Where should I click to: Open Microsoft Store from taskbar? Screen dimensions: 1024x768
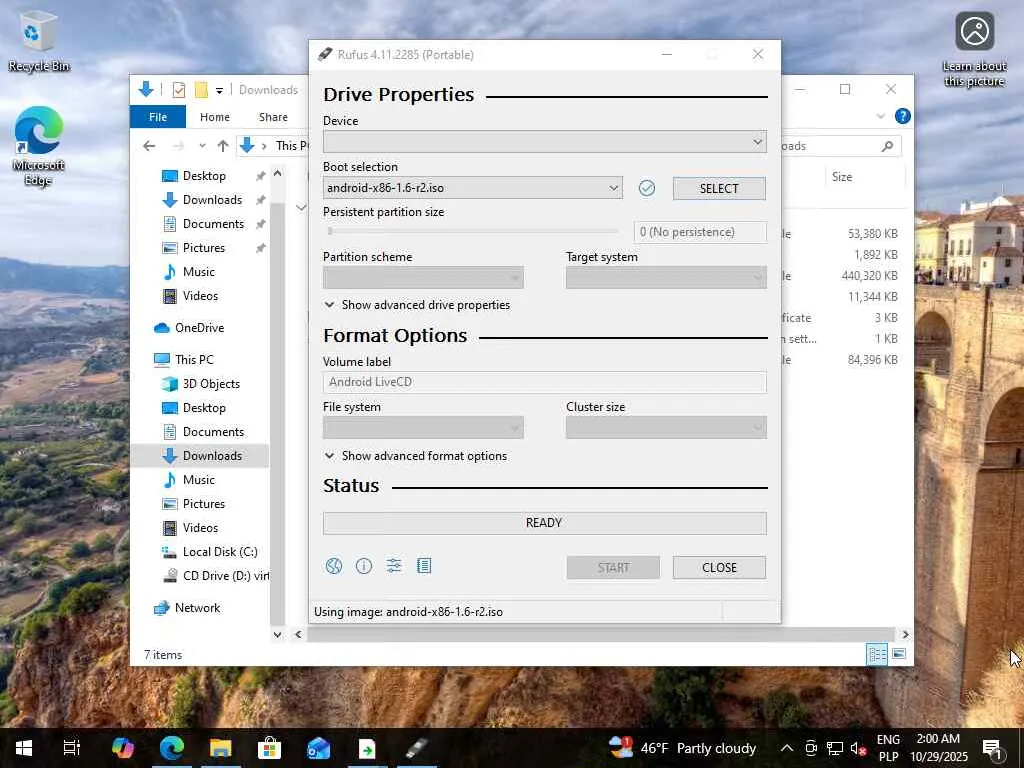tap(269, 748)
